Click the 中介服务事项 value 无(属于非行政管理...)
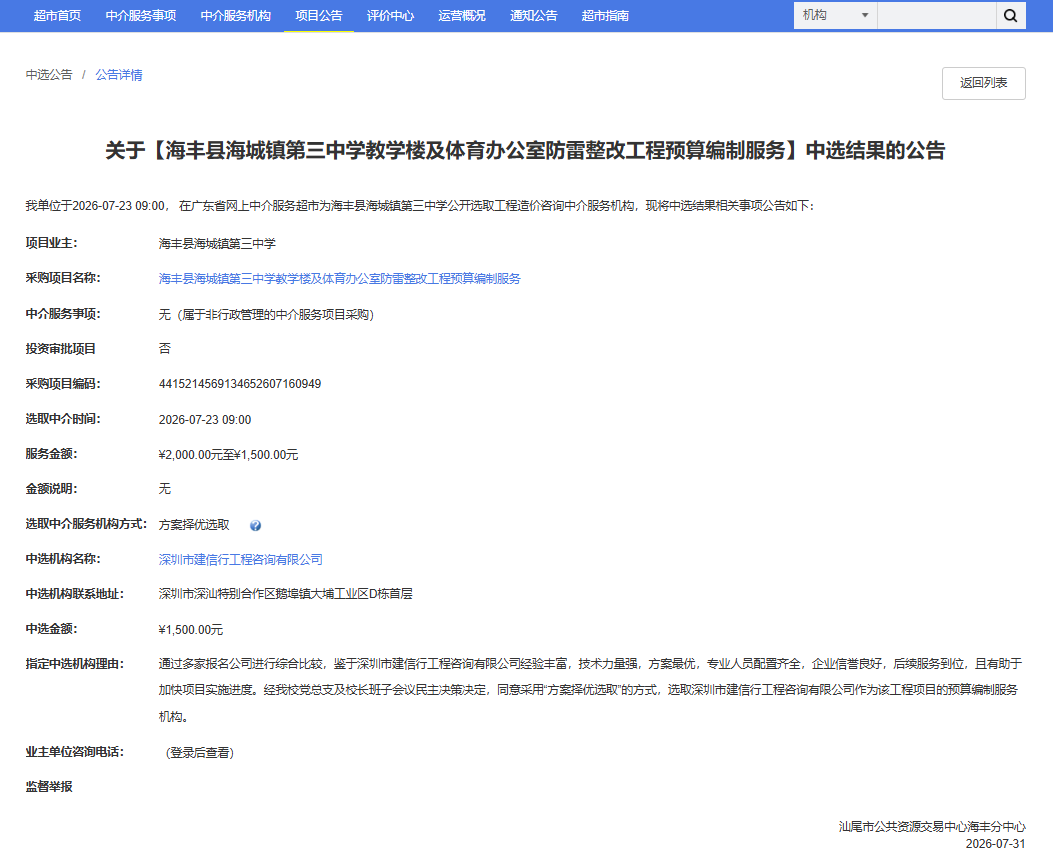 pyautogui.click(x=266, y=314)
